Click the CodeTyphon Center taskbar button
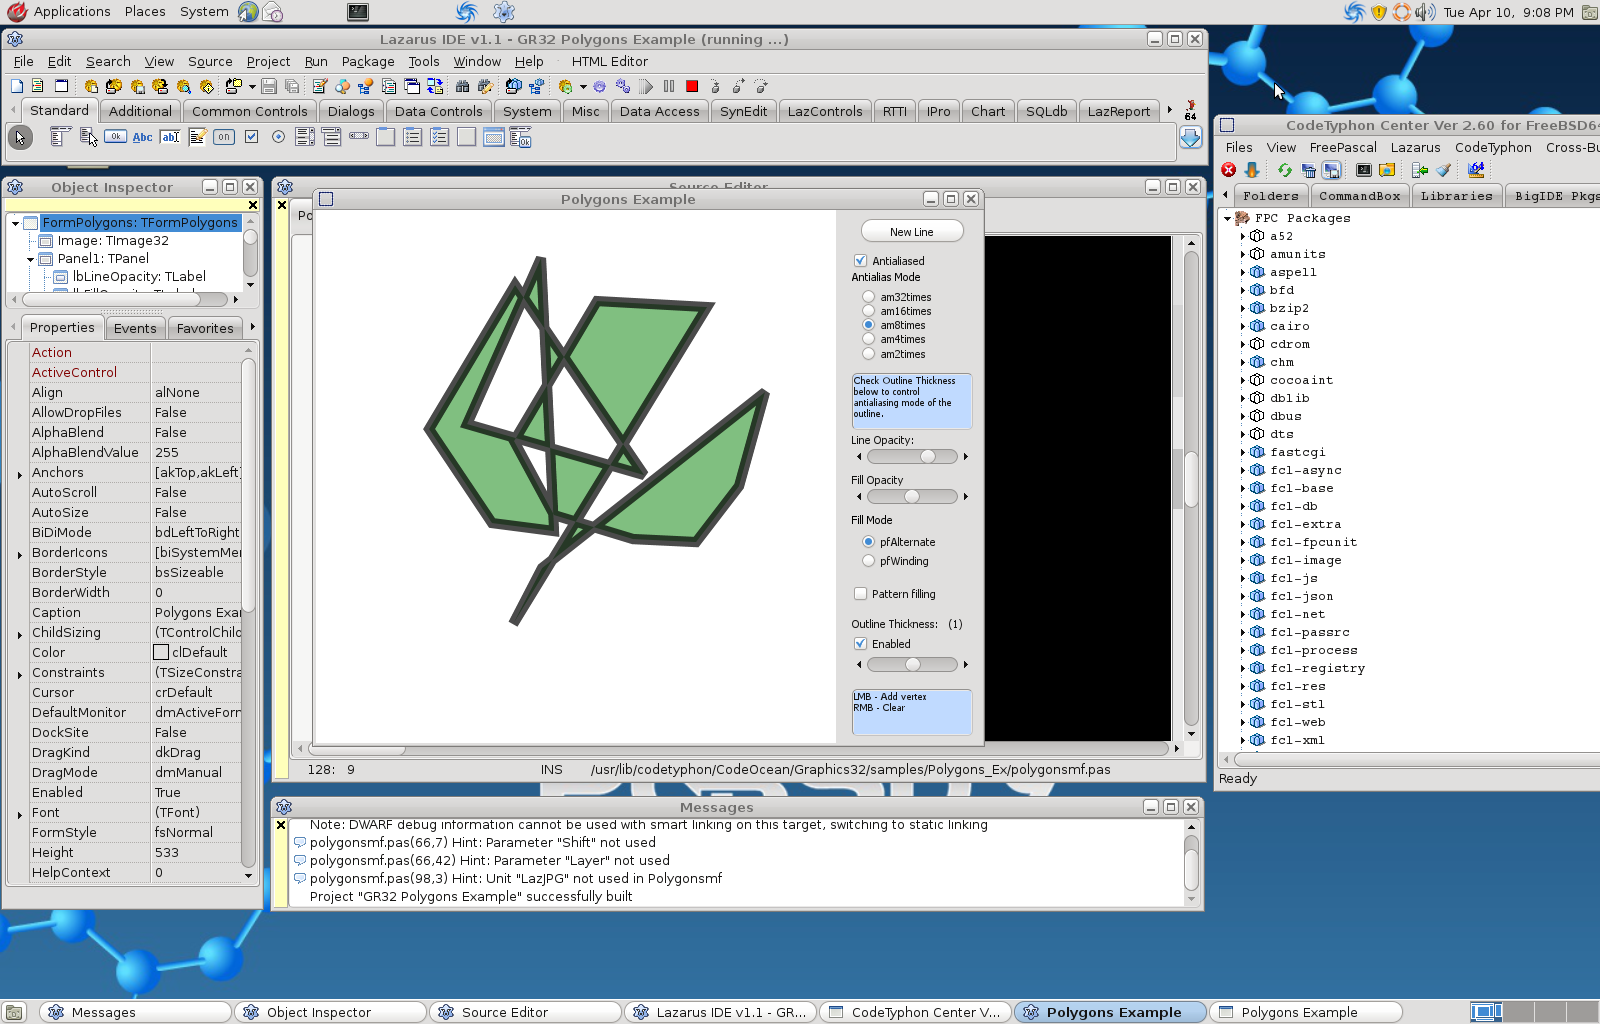This screenshot has height=1024, width=1600. (x=915, y=1012)
